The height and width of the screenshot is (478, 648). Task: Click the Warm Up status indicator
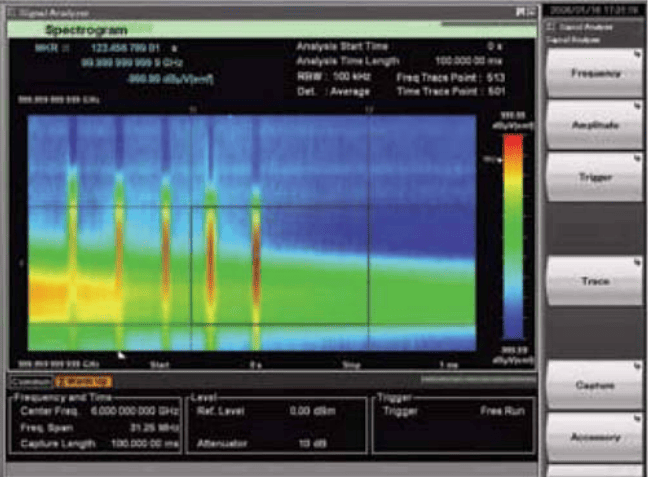[x=83, y=381]
